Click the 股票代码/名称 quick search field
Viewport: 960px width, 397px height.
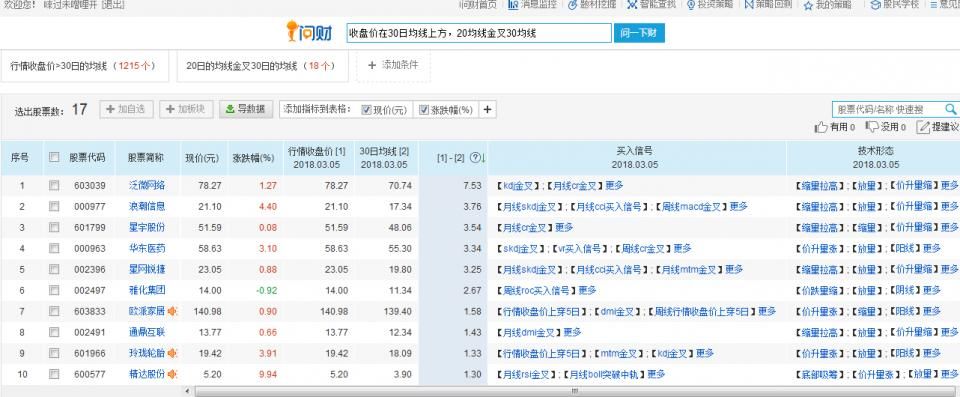point(888,109)
